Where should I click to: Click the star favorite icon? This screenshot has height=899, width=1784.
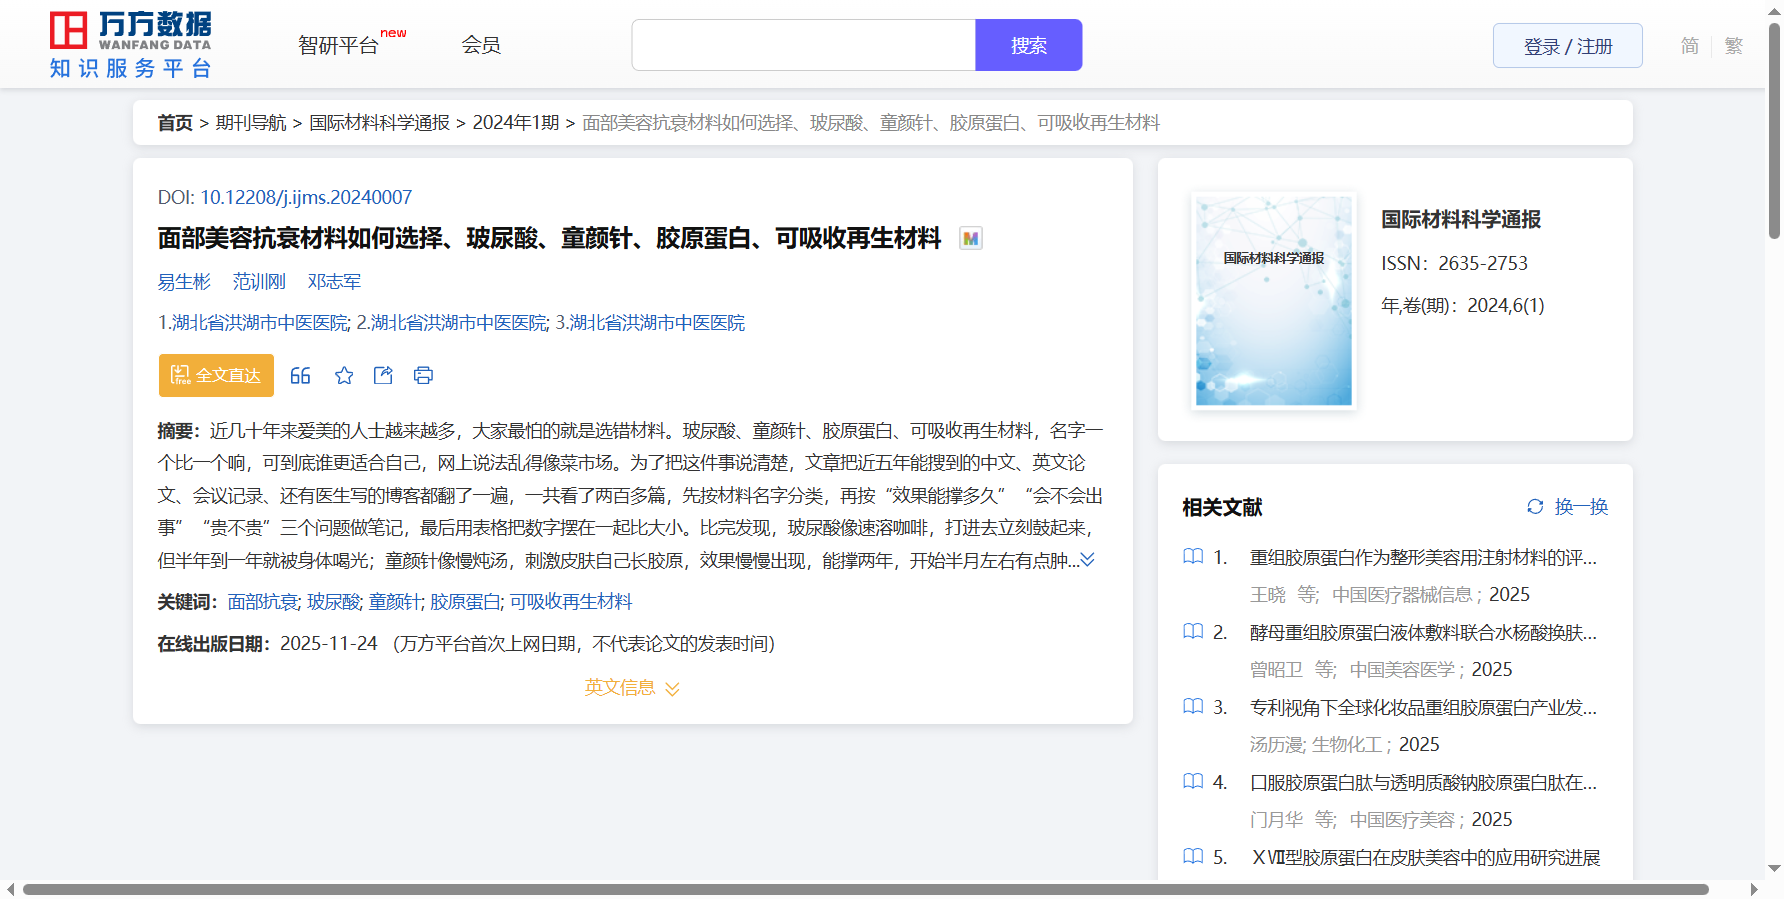coord(344,376)
